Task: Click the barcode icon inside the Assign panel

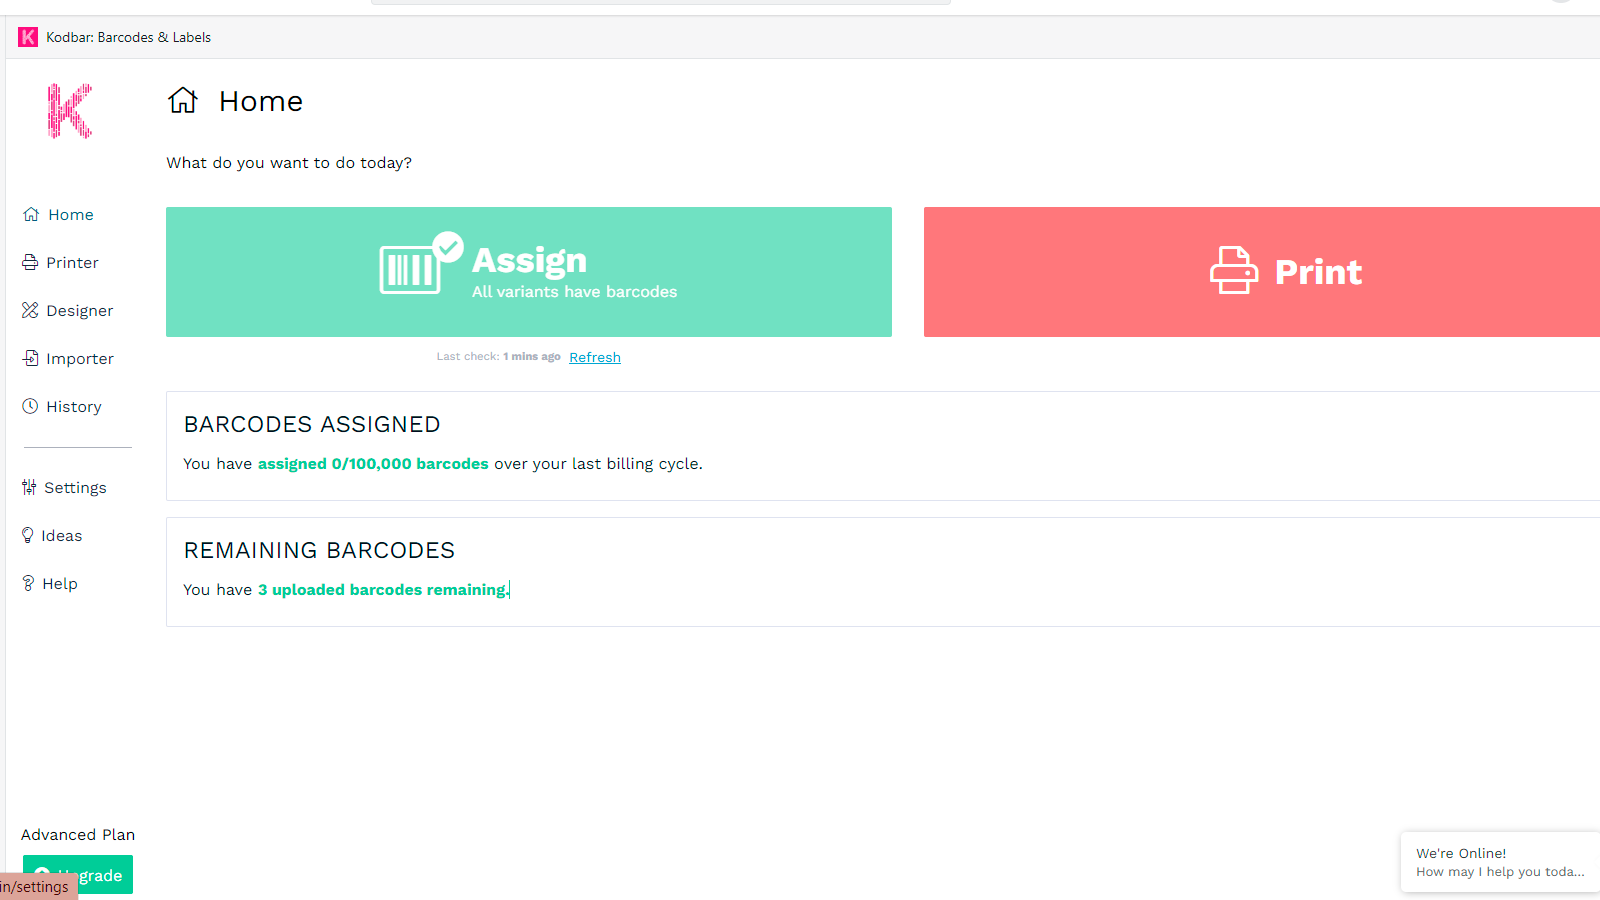Action: pos(410,268)
